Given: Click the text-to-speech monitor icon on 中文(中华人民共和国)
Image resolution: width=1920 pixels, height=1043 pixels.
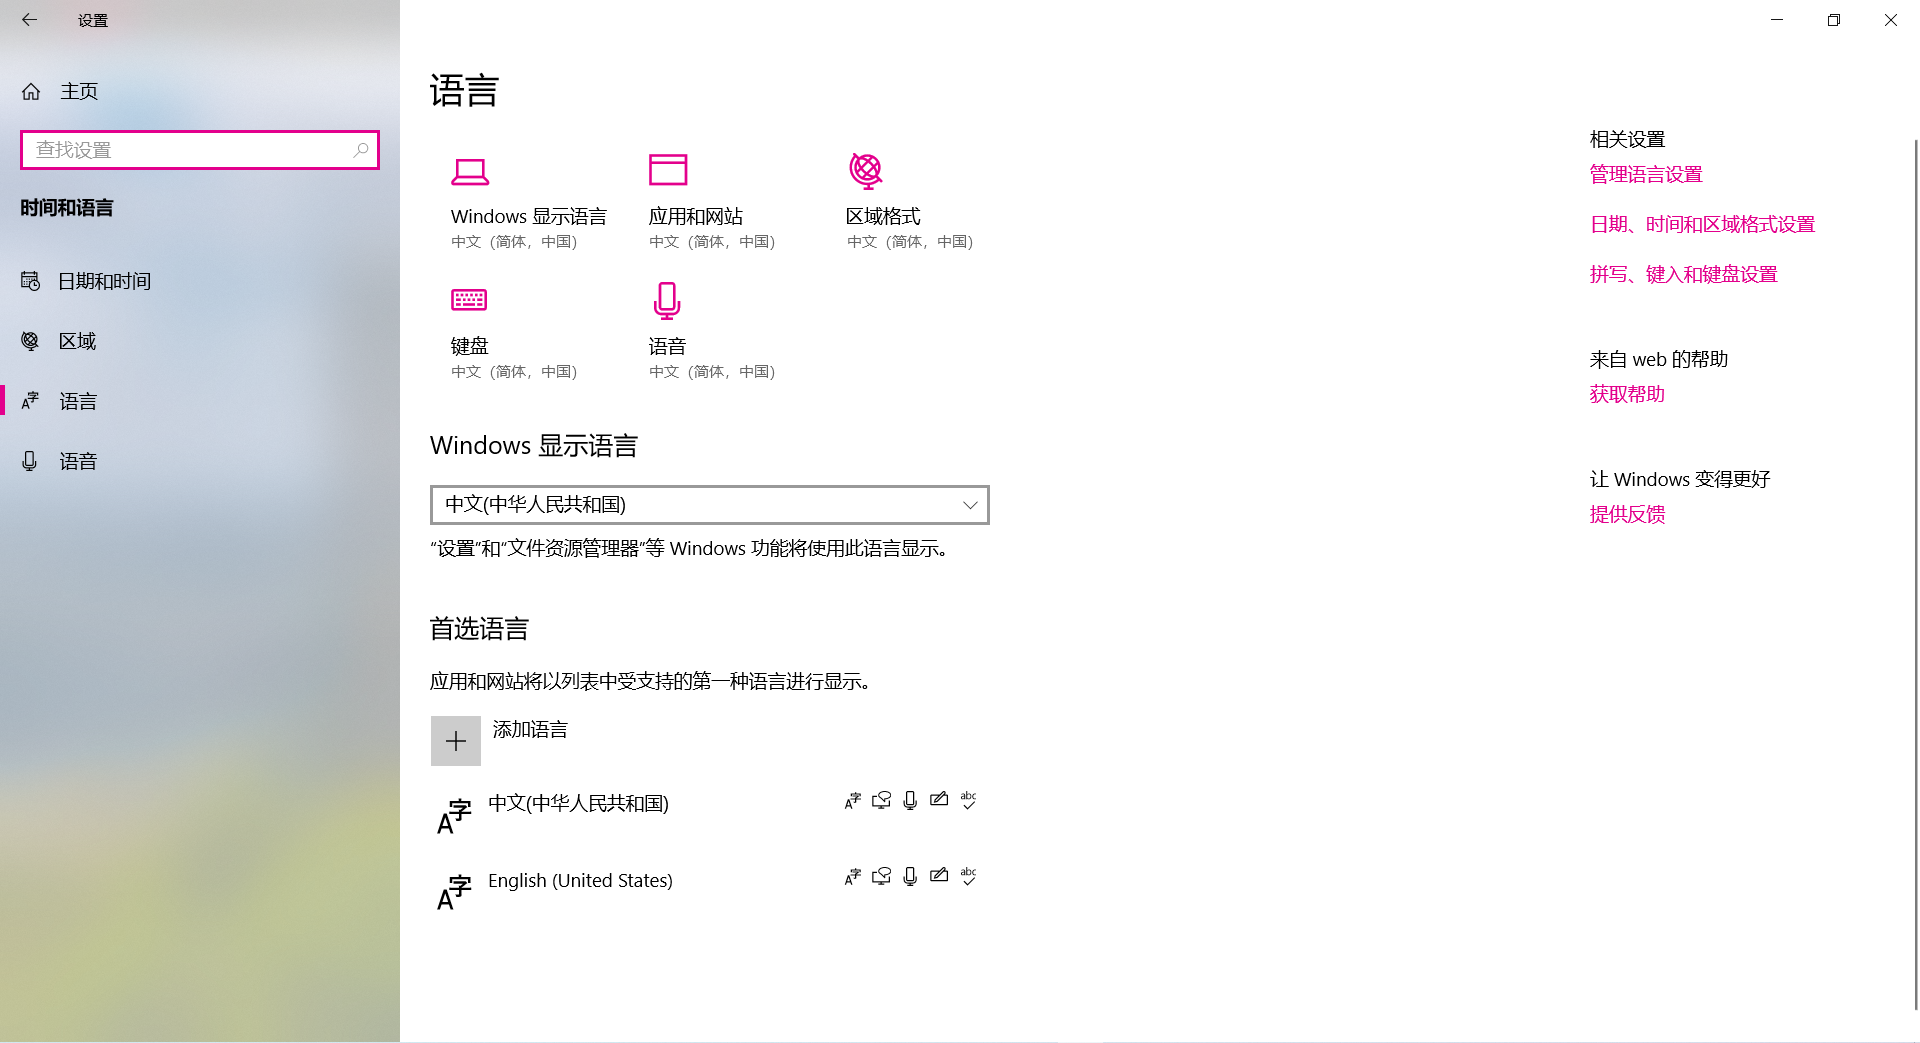Looking at the screenshot, I should 881,800.
